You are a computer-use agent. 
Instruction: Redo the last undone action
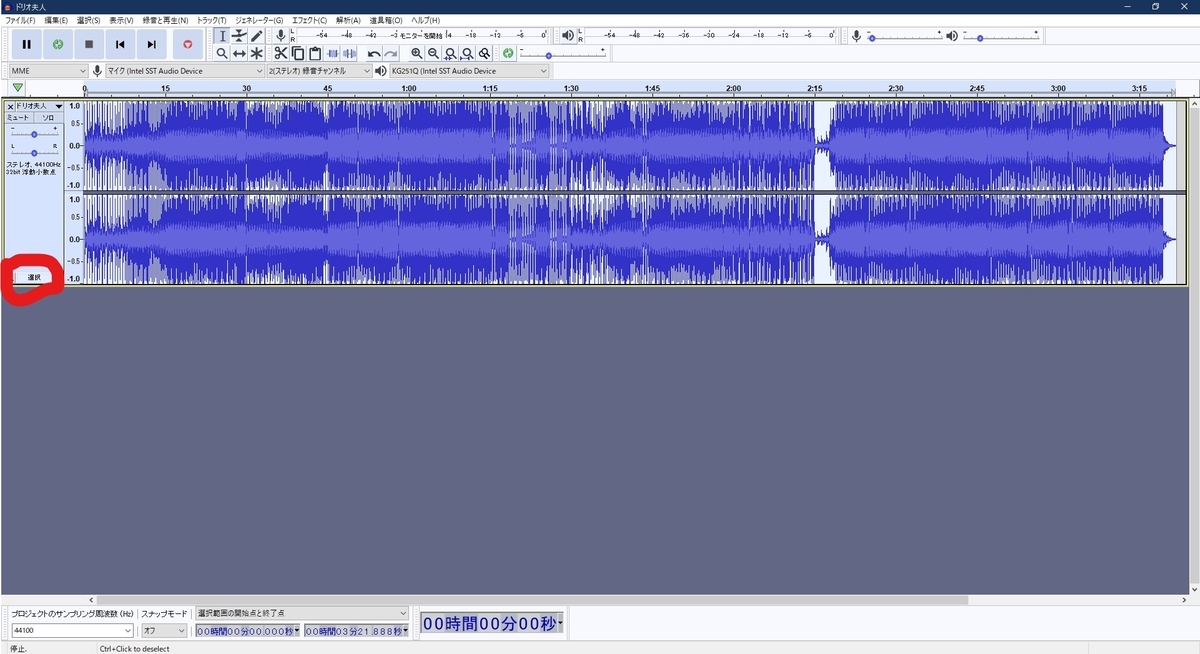(x=391, y=53)
